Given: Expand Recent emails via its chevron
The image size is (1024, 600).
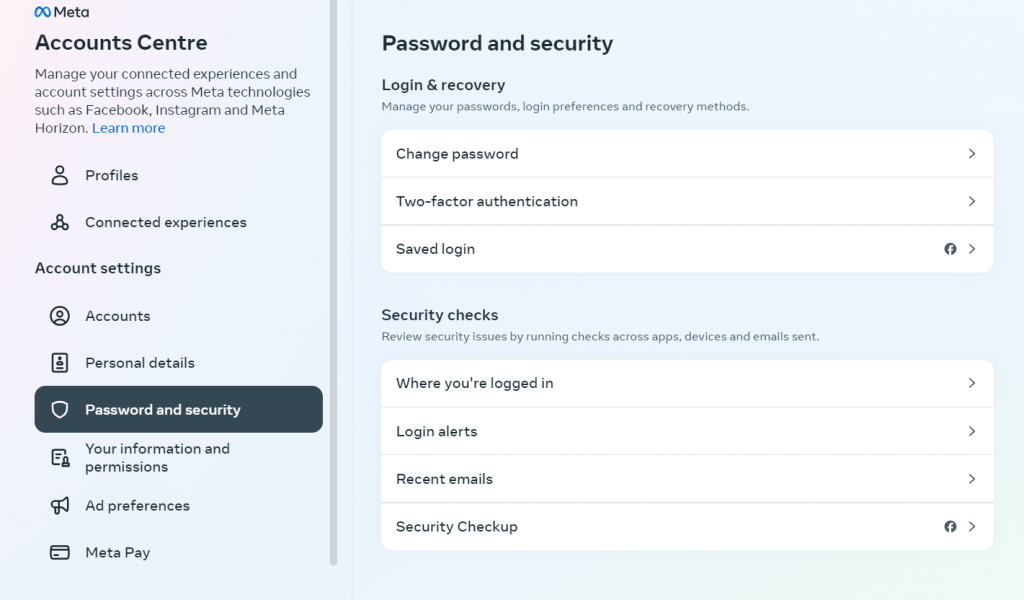Looking at the screenshot, I should click(x=971, y=479).
